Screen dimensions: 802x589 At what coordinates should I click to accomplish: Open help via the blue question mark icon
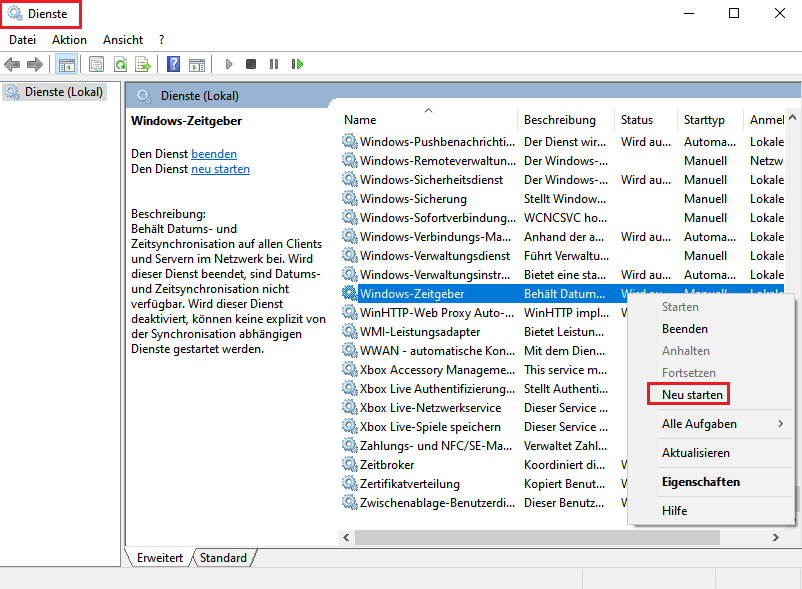pos(173,64)
